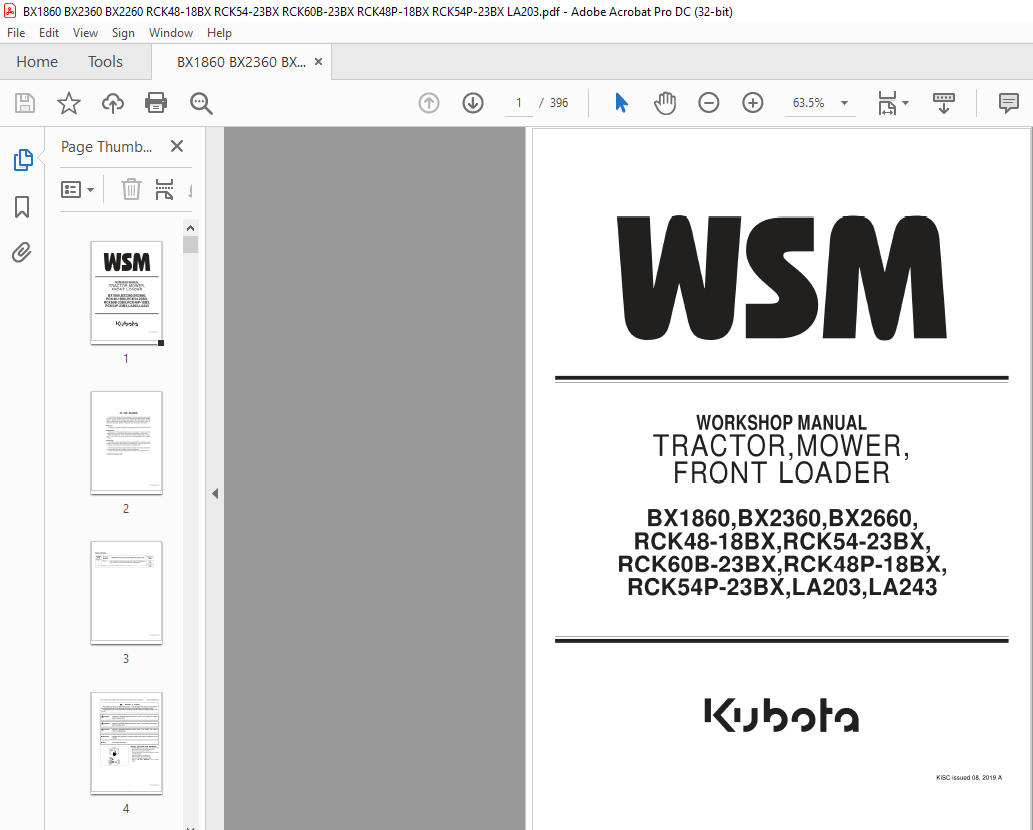
Task: Click the Kubota logo on page
Action: (x=781, y=715)
